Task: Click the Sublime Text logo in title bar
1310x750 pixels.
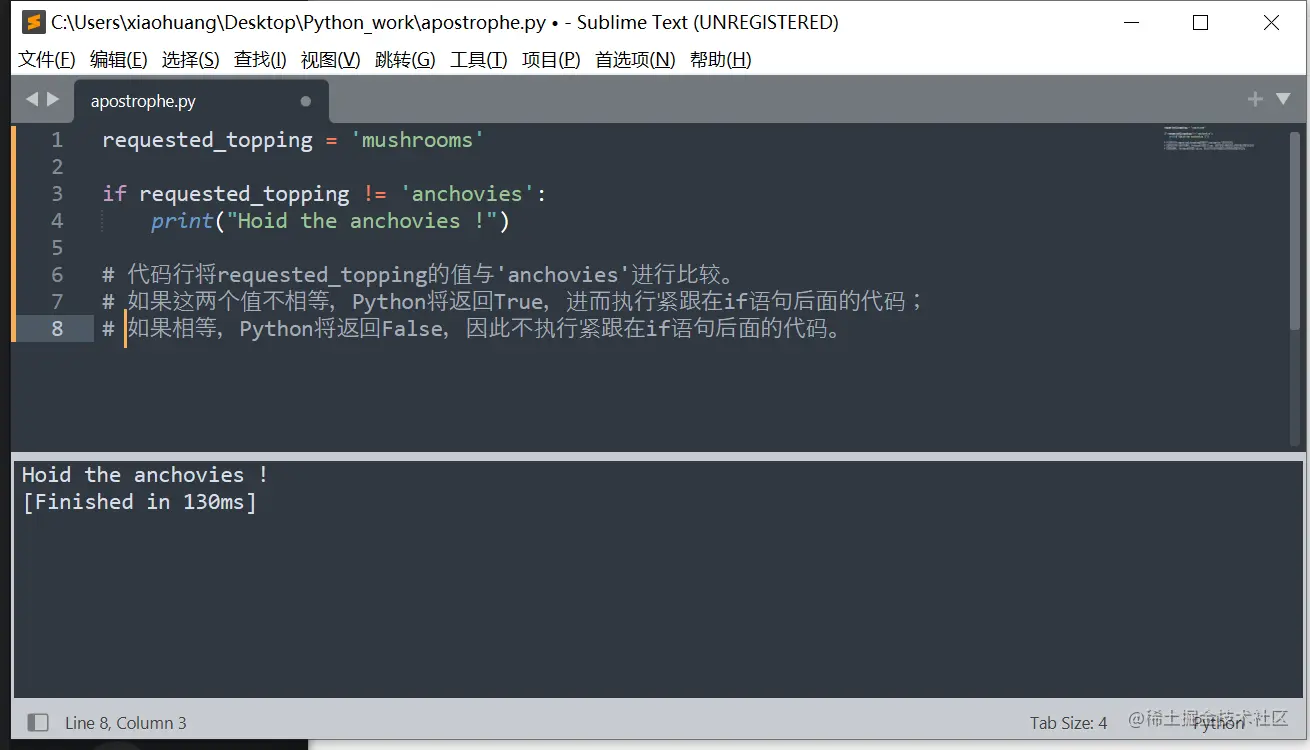Action: [x=33, y=22]
